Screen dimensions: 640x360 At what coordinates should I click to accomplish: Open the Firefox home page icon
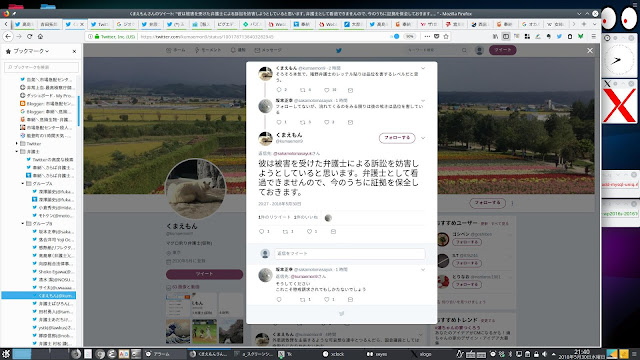click(40, 36)
